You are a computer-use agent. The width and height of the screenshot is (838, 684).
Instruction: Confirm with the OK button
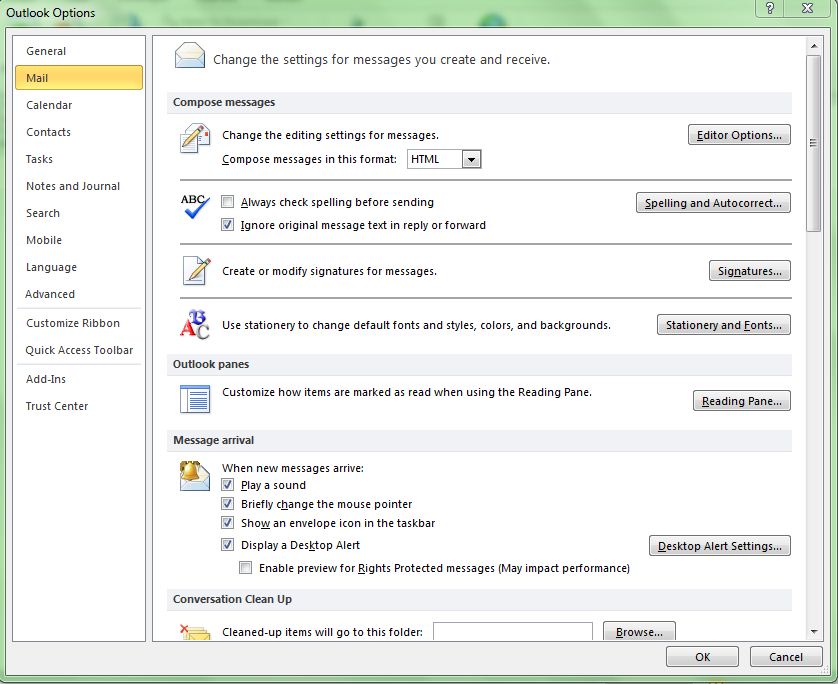[x=702, y=657]
